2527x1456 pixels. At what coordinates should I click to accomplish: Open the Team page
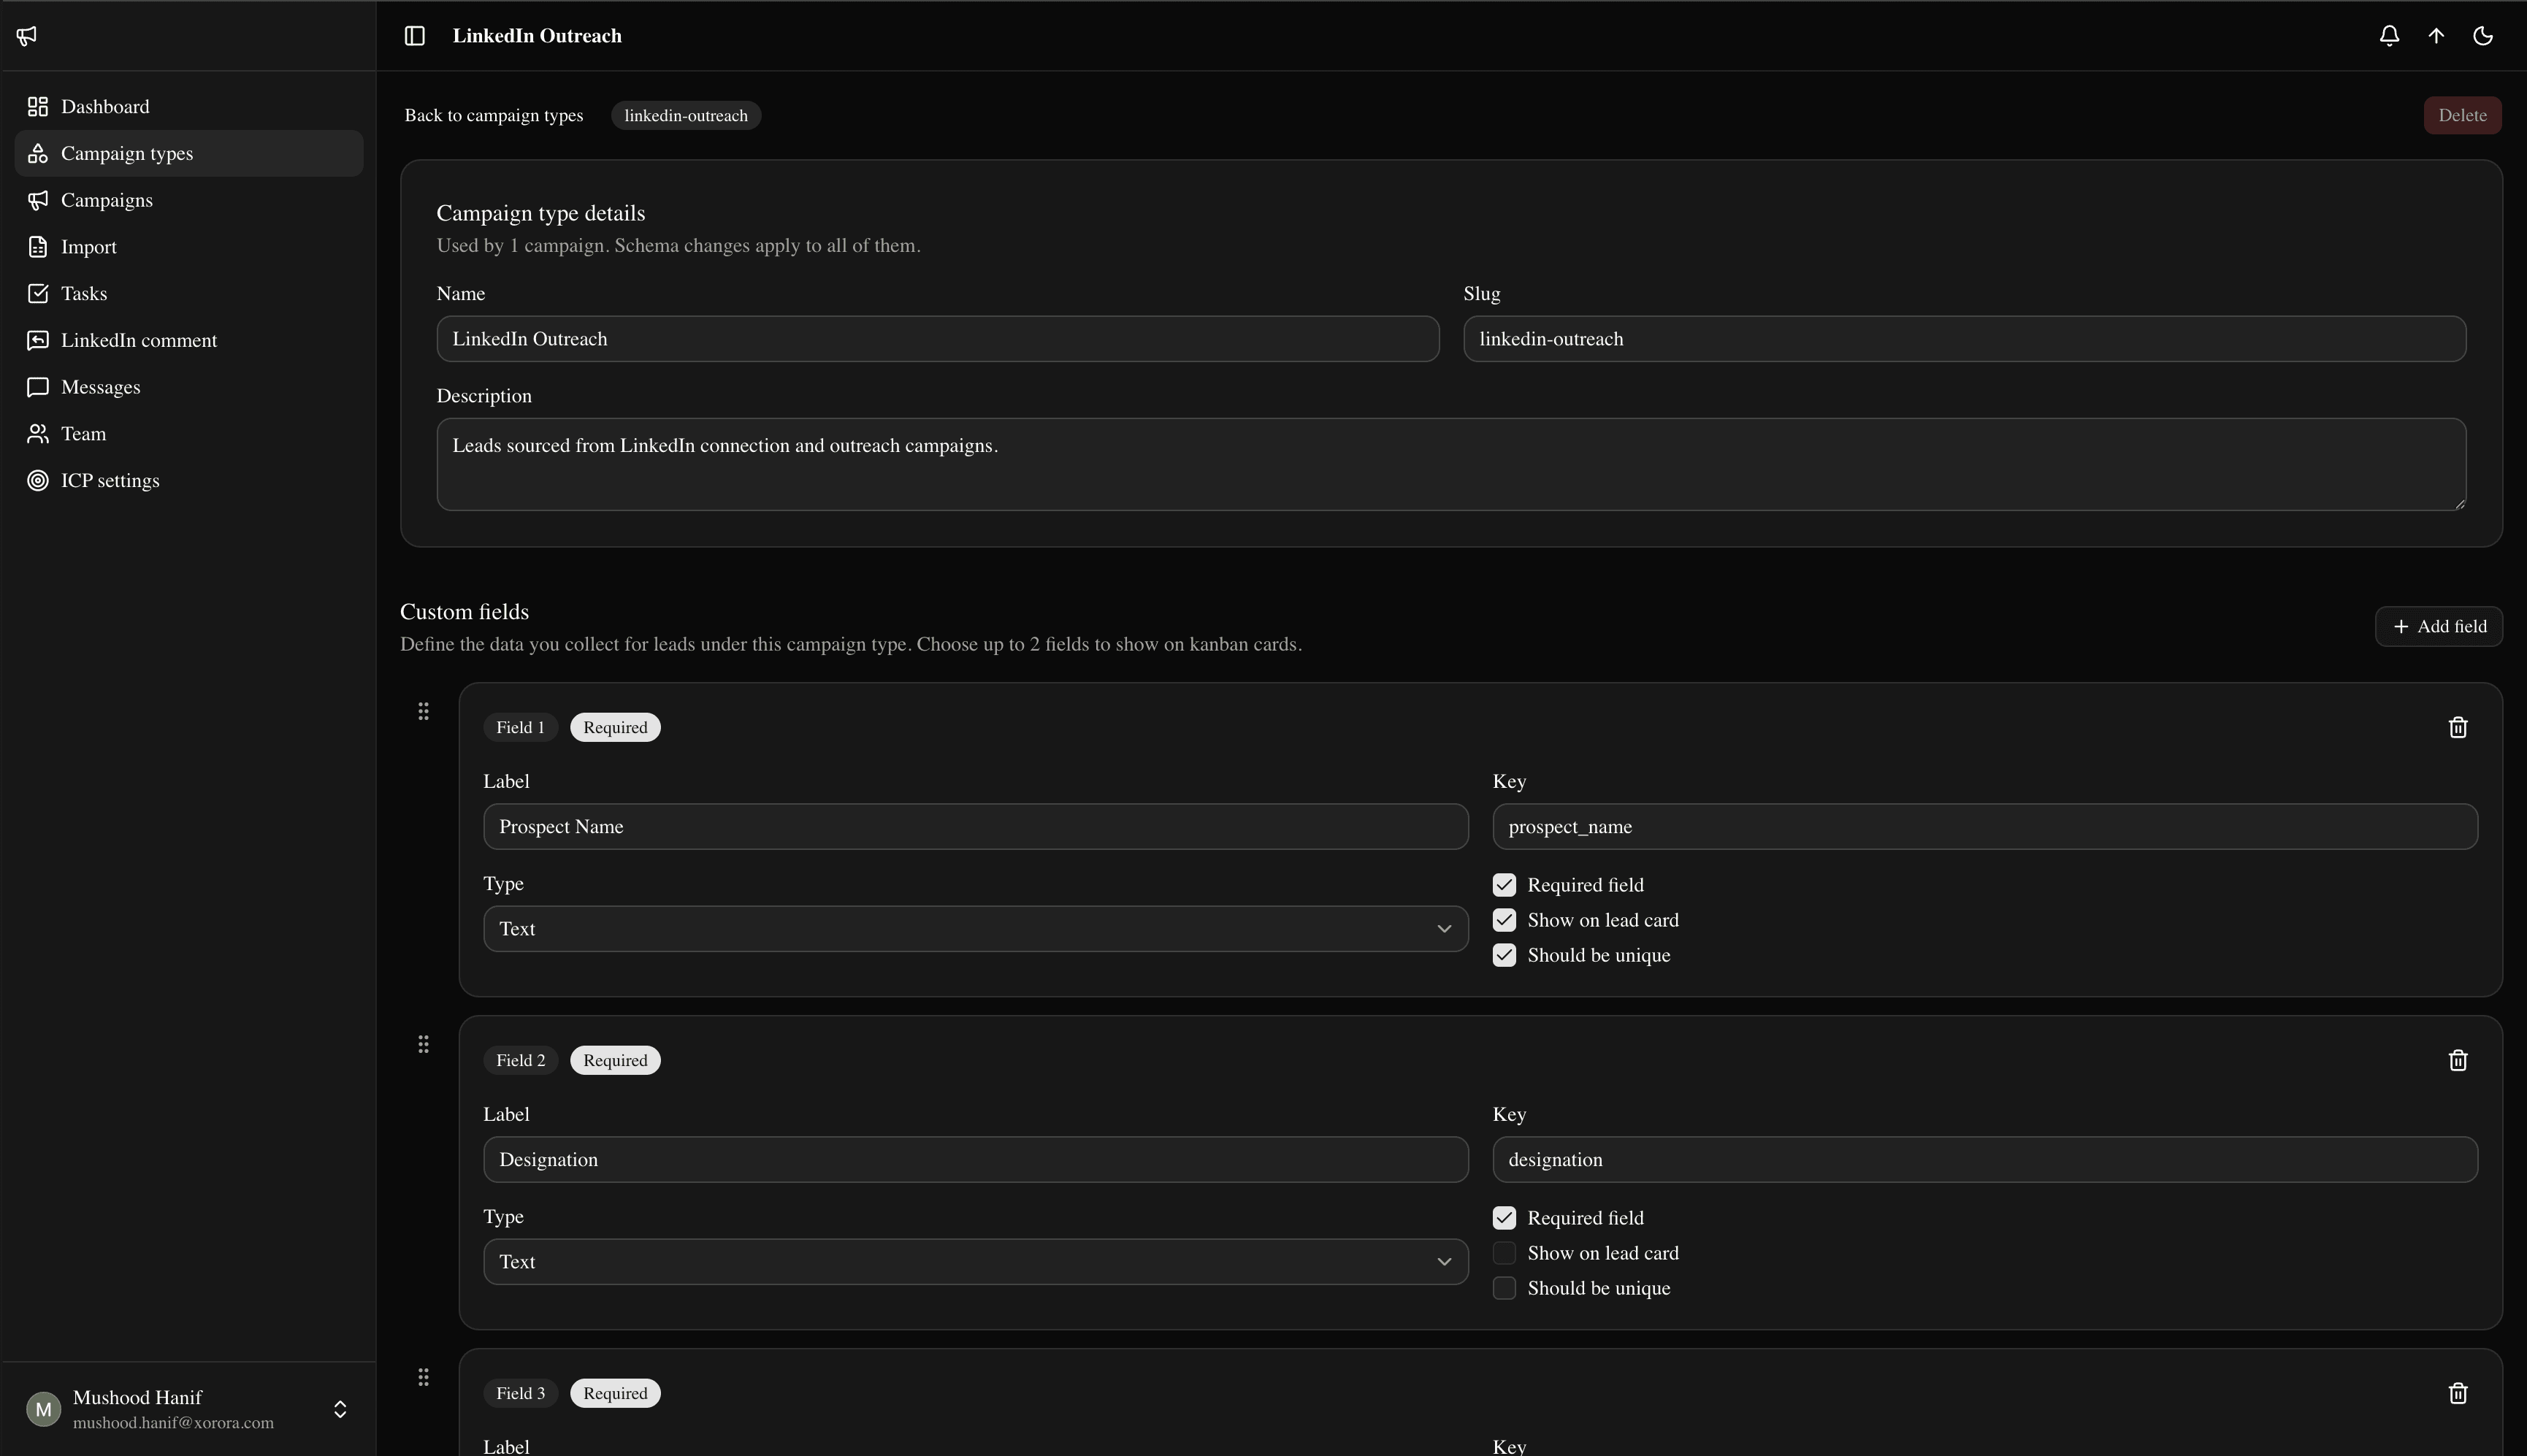tap(189, 434)
